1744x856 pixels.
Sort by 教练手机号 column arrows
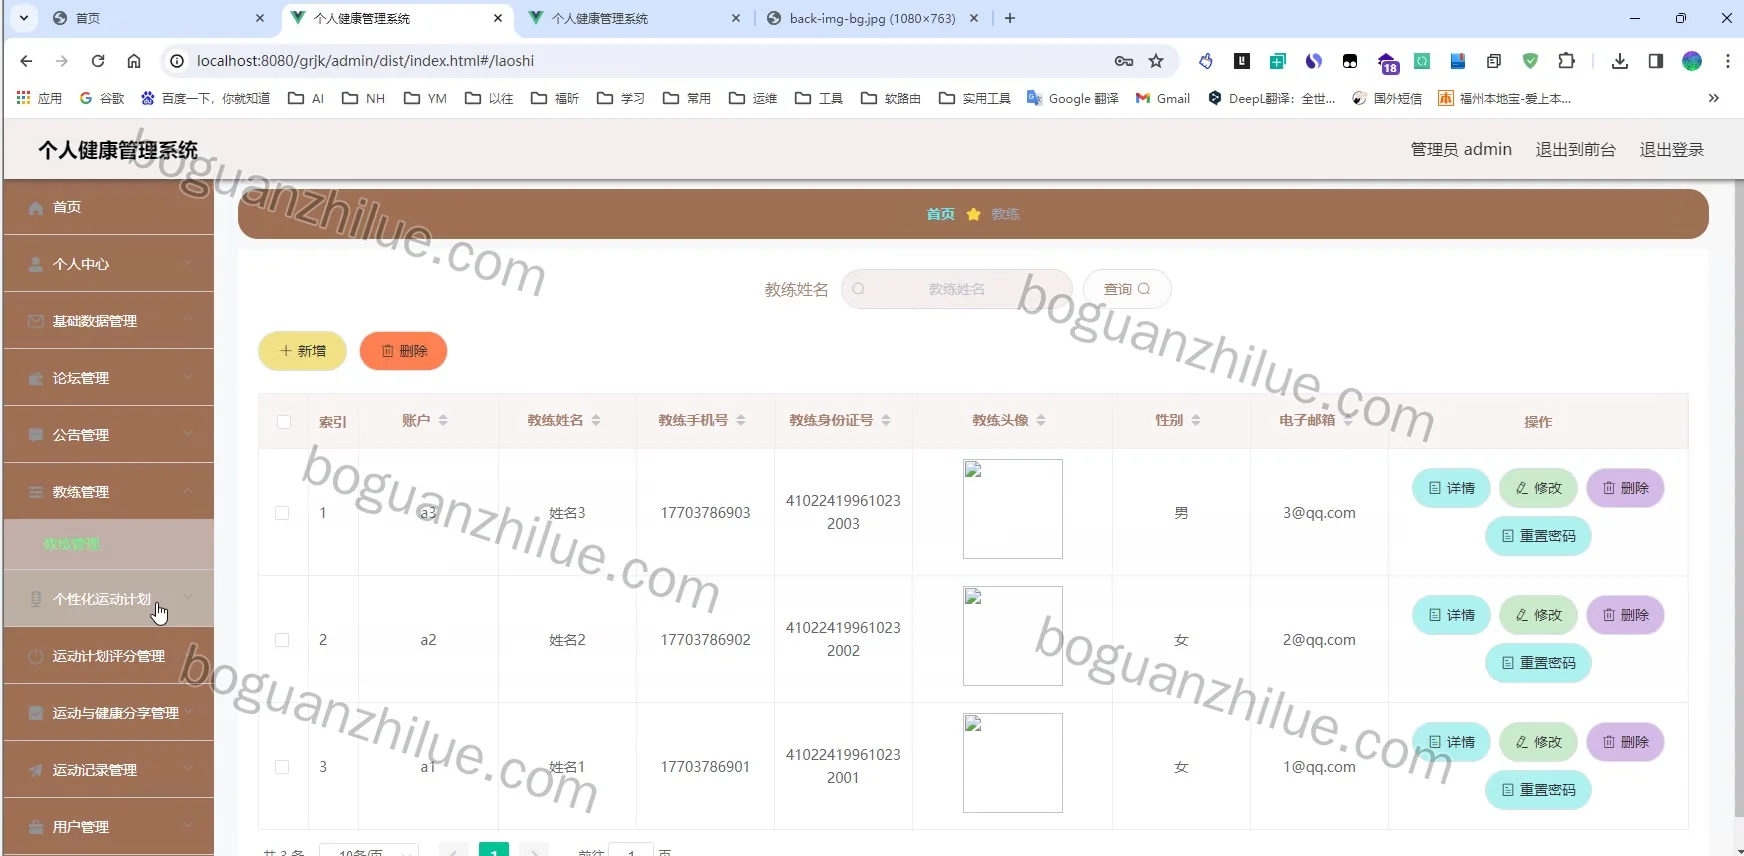click(741, 420)
